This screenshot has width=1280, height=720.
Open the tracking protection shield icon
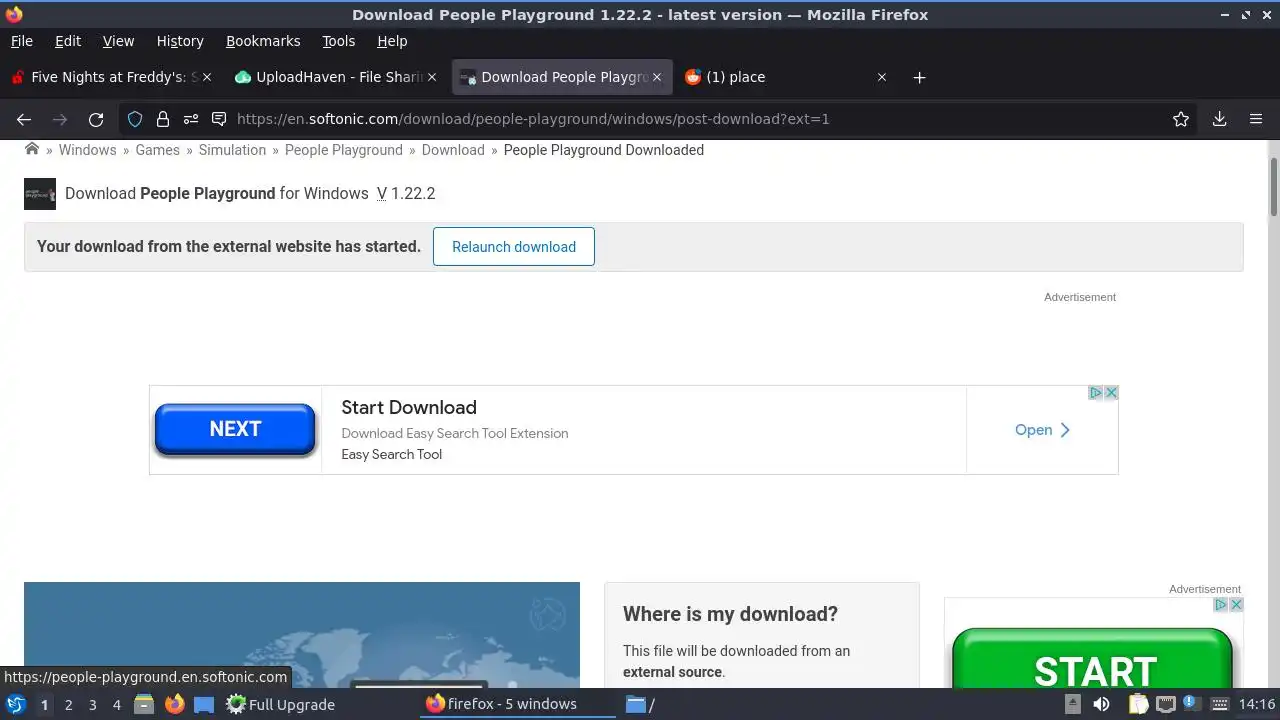coord(135,119)
